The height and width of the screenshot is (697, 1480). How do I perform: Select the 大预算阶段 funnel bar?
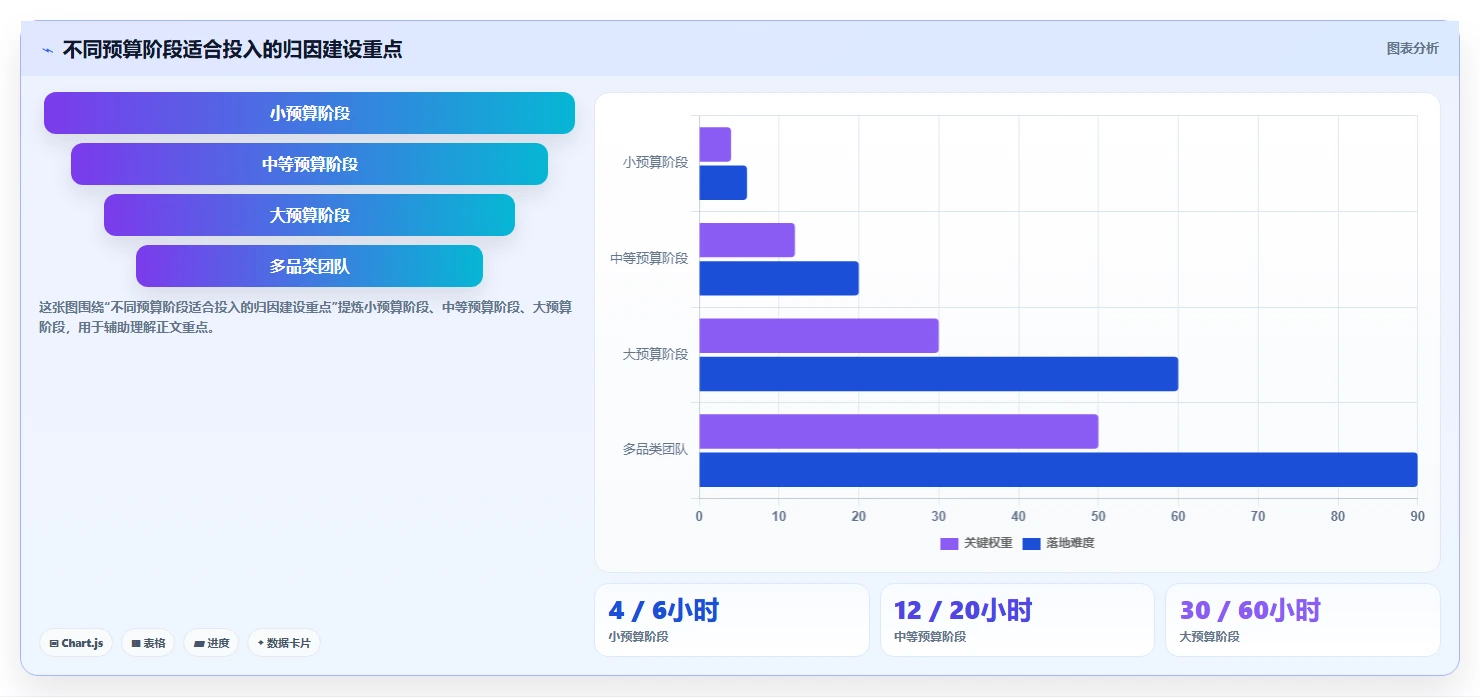[x=309, y=215]
